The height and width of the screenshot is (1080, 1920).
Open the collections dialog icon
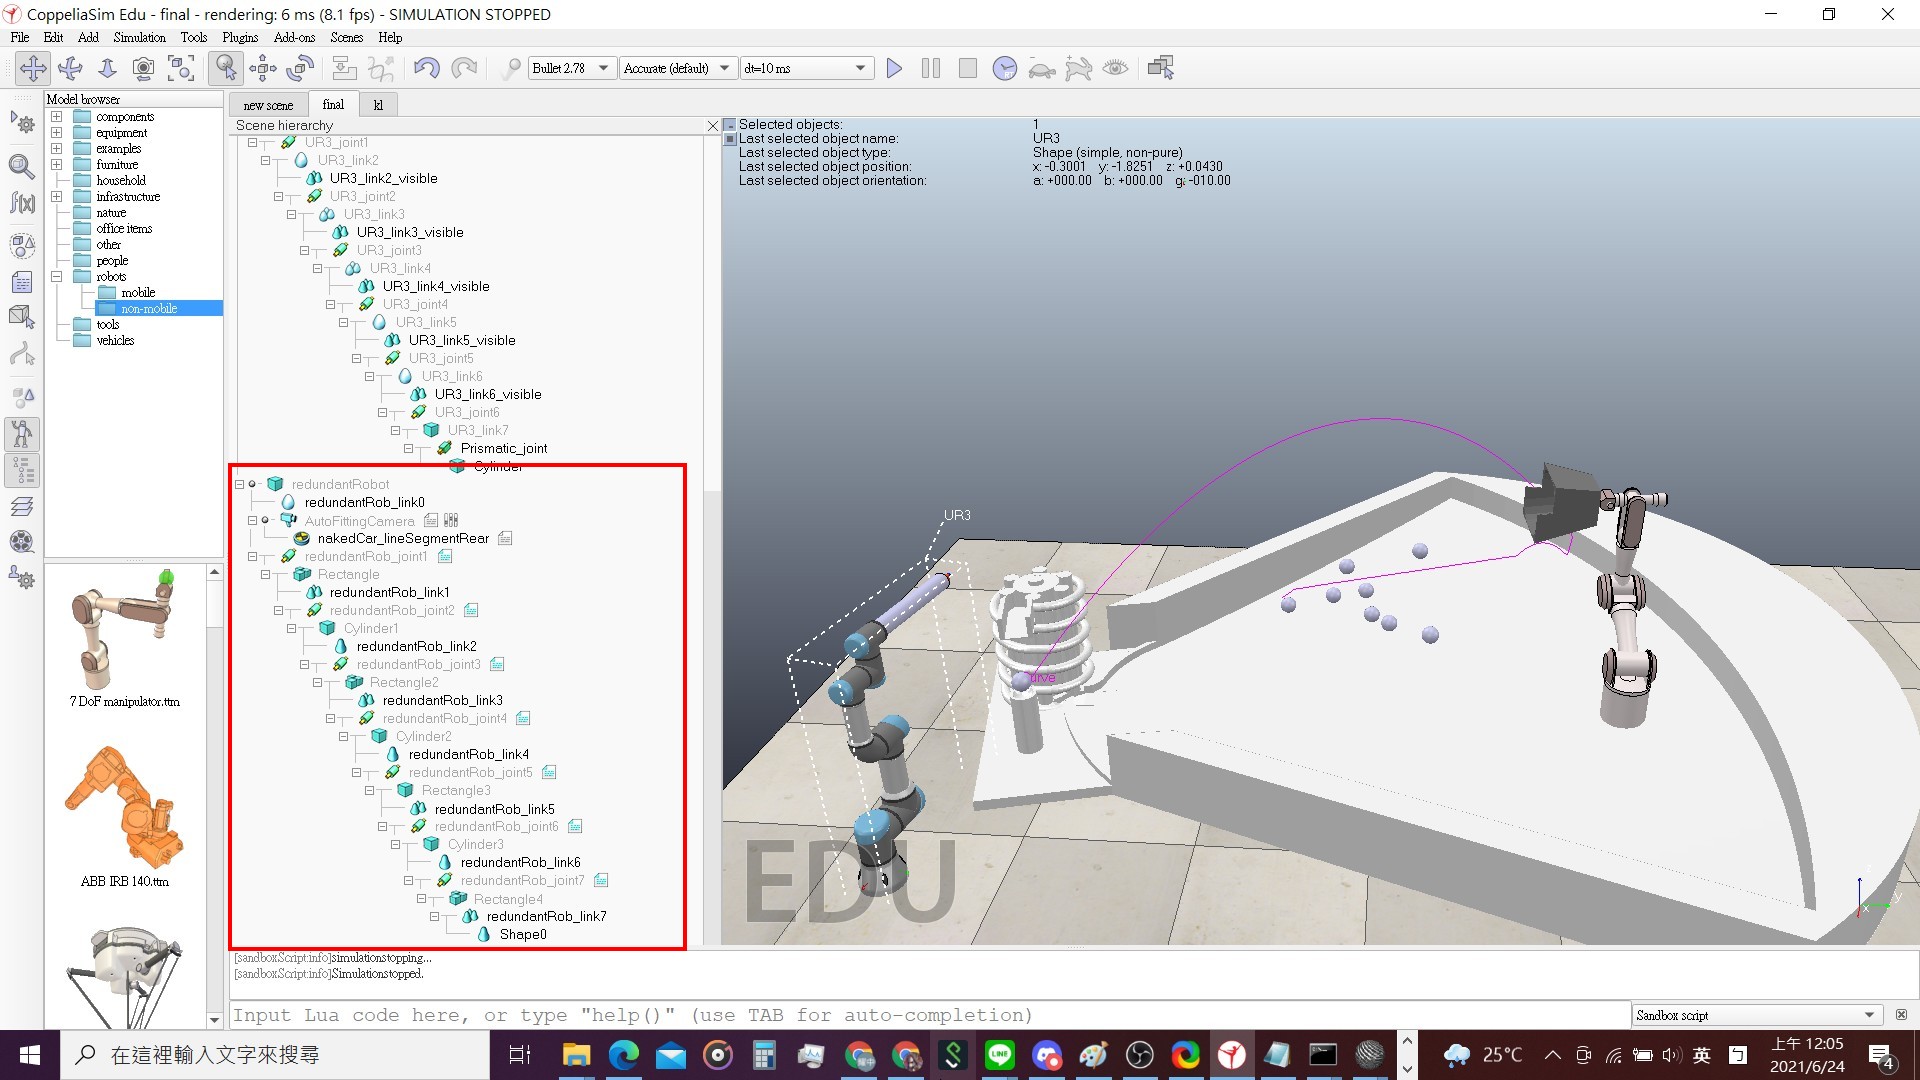point(22,246)
